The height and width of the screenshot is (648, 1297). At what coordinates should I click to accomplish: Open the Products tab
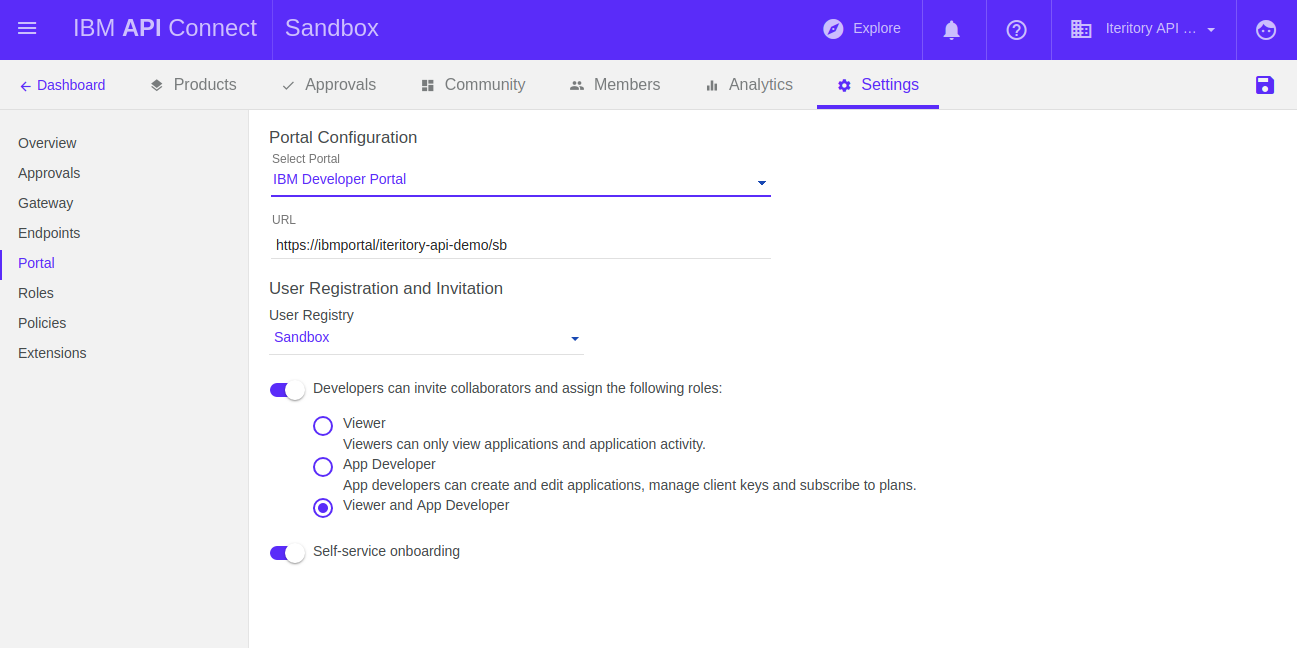(193, 85)
